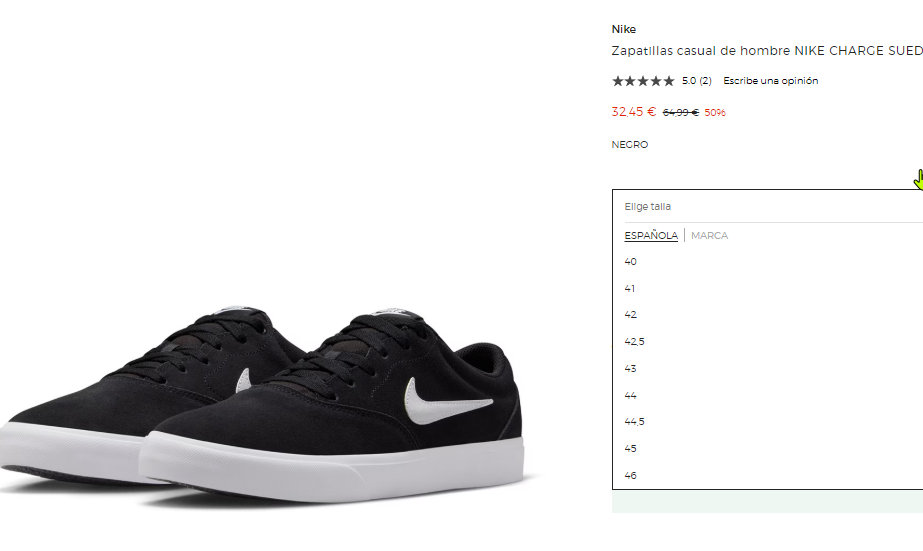Click Escribe una opinión link
923x551 pixels.
(770, 81)
